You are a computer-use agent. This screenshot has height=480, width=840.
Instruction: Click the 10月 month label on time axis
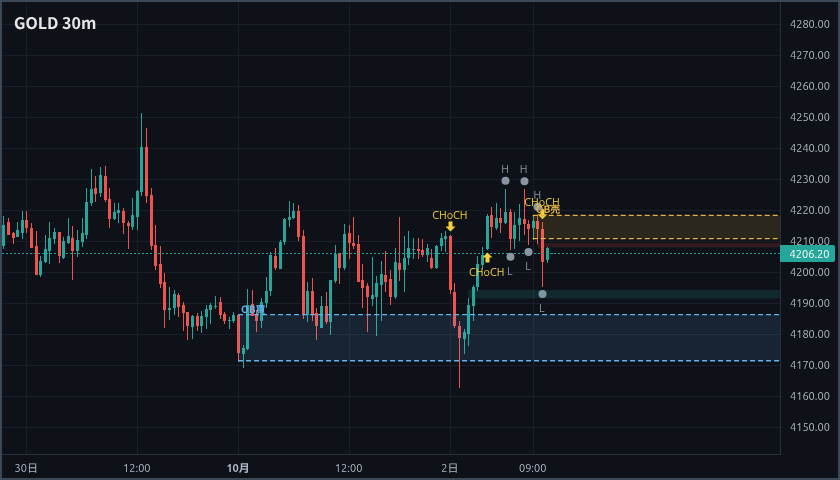click(238, 468)
